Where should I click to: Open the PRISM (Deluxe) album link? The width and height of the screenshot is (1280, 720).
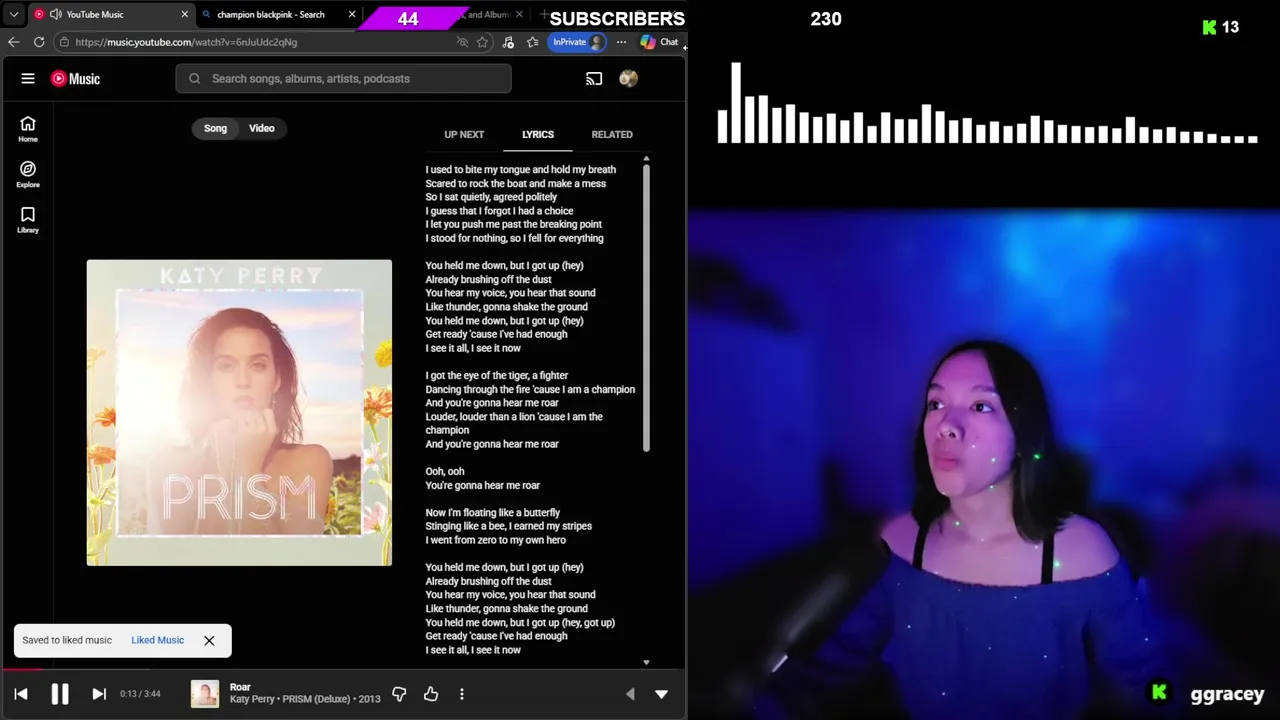316,699
